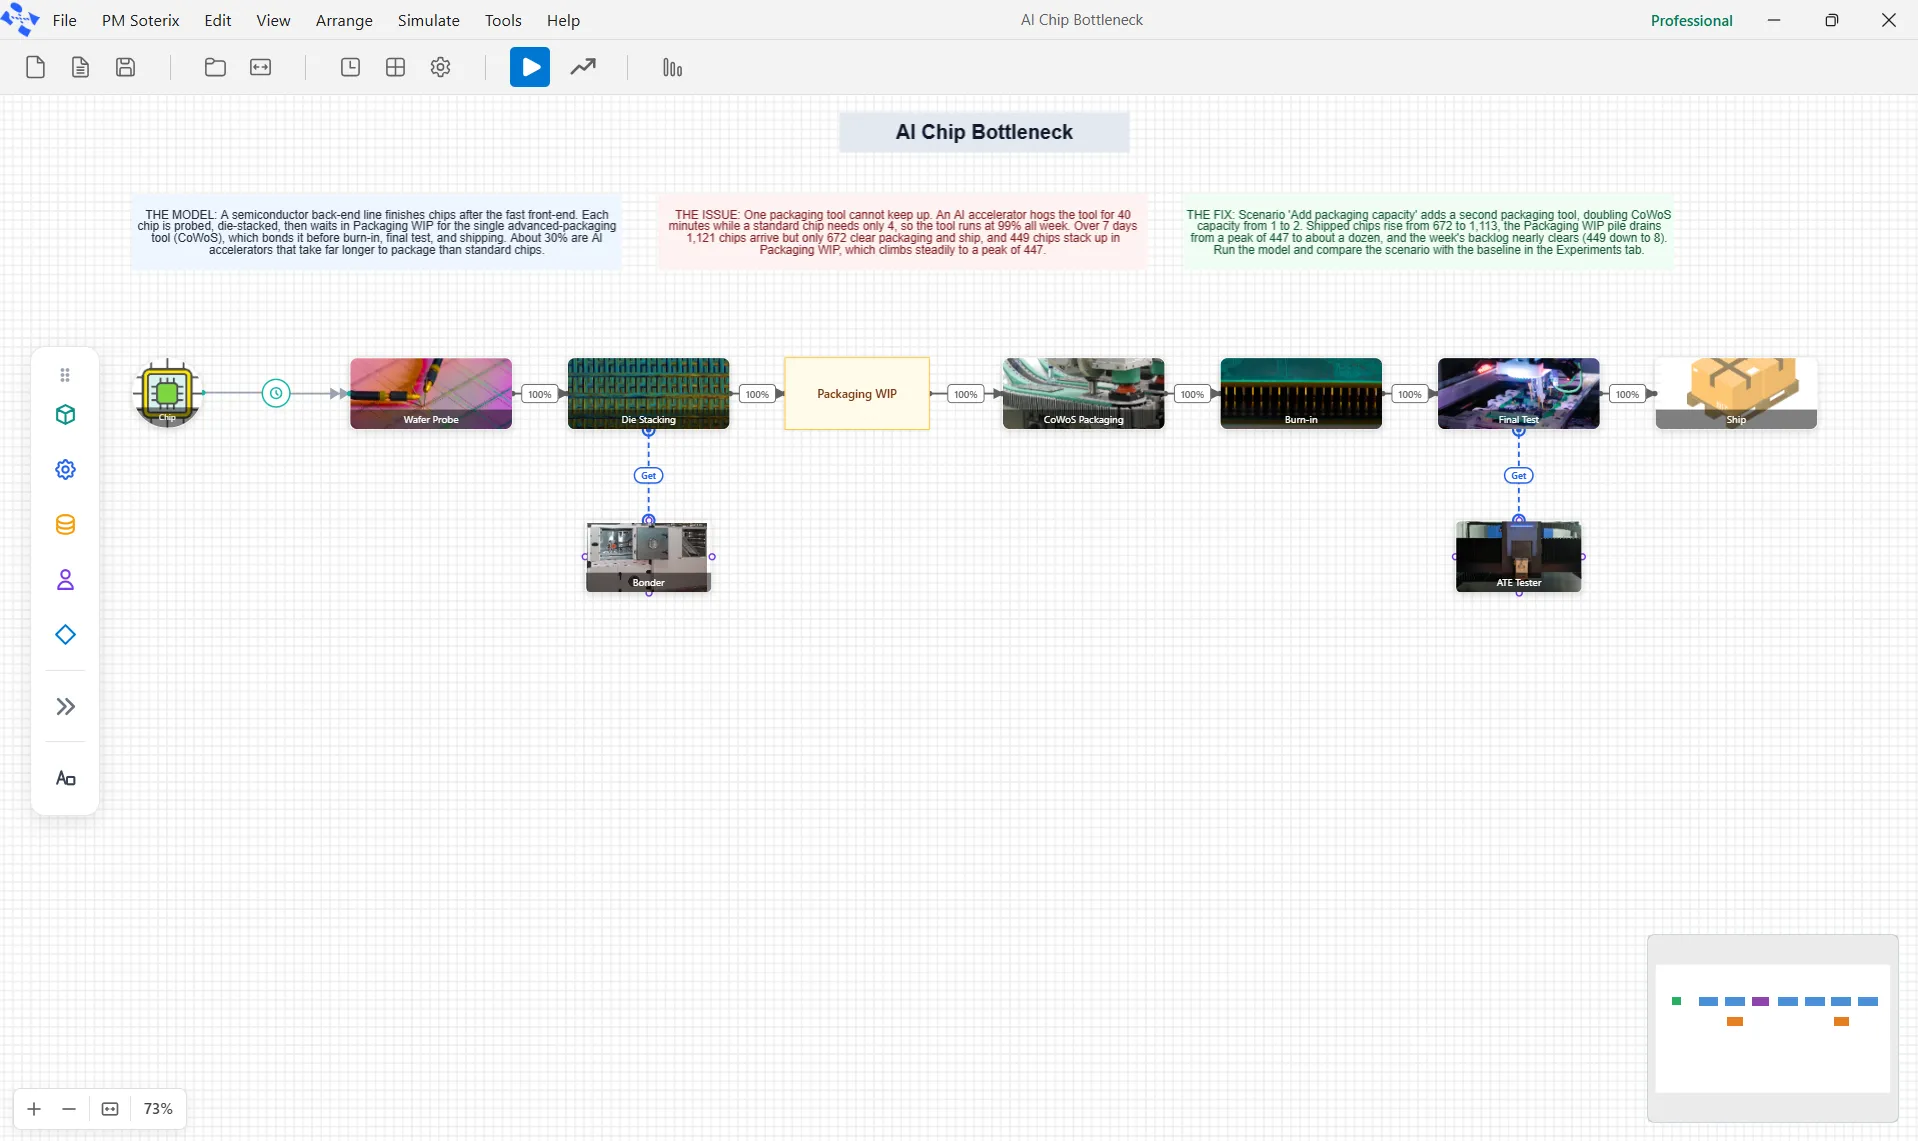Image resolution: width=1918 pixels, height=1141 pixels.
Task: Click the Get connector below Die Stacking
Action: point(648,476)
